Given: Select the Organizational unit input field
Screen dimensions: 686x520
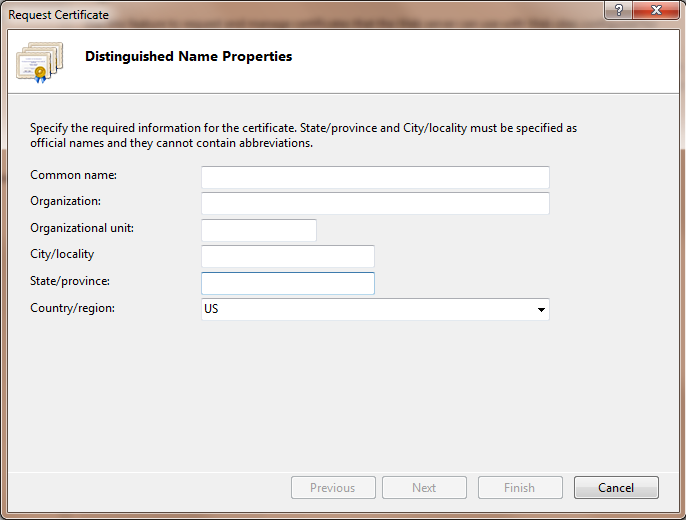Looking at the screenshot, I should coord(259,230).
